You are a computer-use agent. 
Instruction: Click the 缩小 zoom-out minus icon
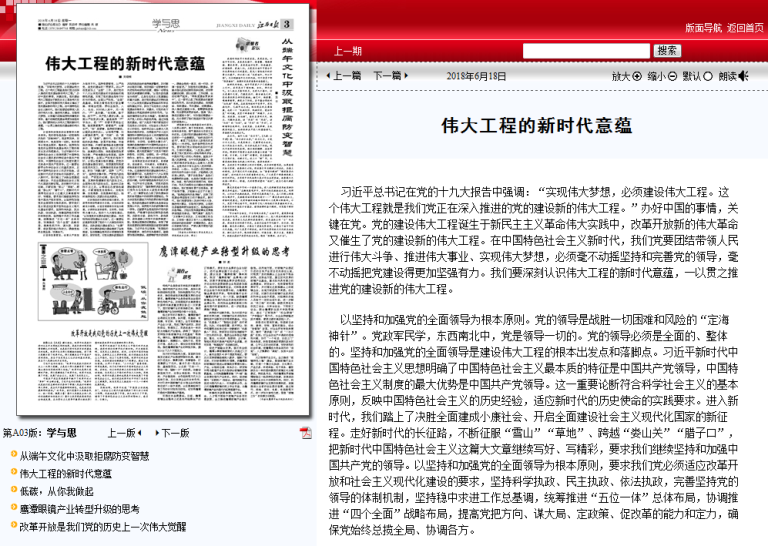672,76
